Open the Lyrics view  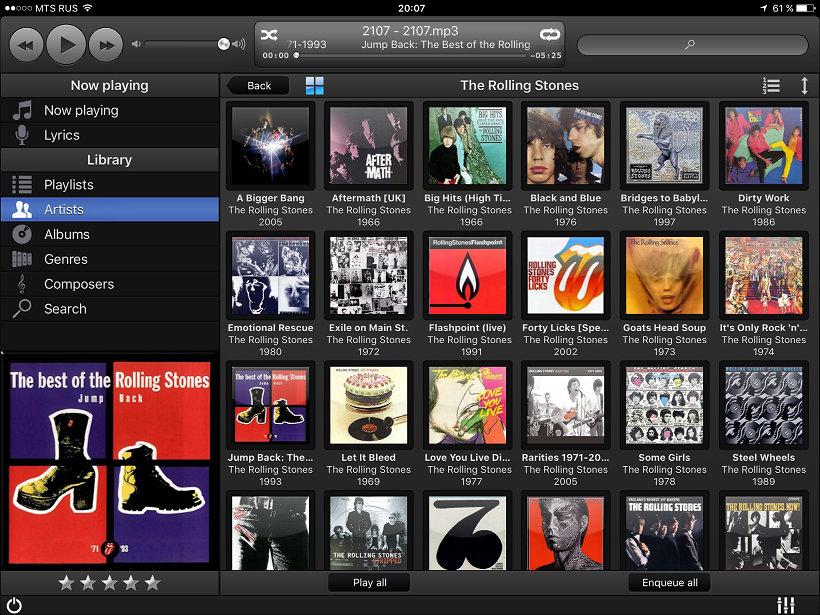110,135
